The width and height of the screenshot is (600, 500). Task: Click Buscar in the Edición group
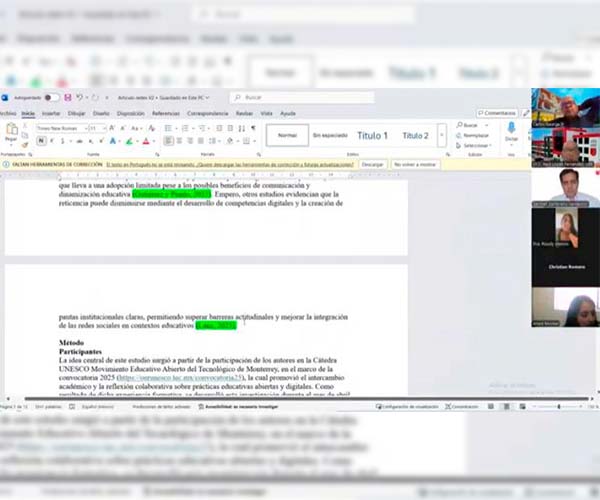coord(468,125)
